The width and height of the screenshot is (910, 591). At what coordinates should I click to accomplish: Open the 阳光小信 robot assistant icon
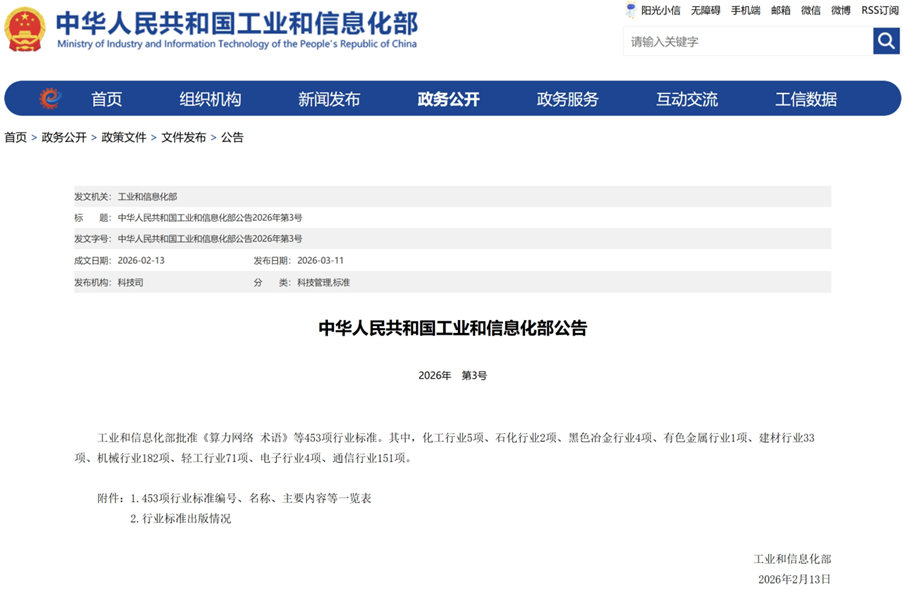click(628, 12)
